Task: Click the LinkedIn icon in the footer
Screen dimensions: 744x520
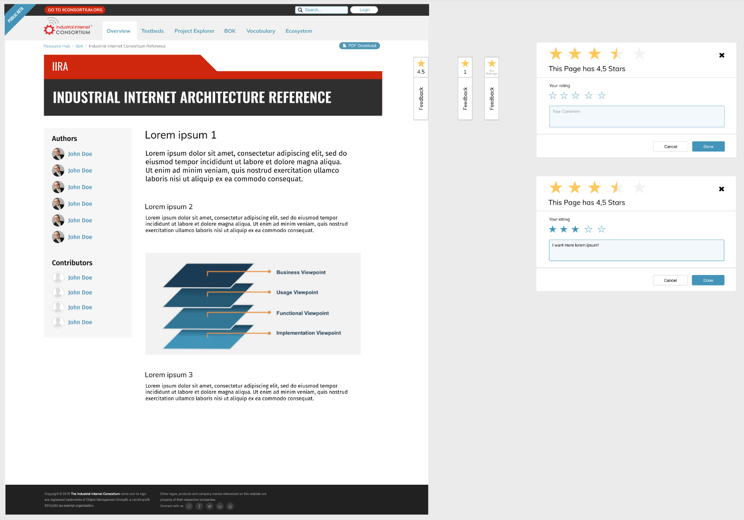Action: [x=220, y=506]
